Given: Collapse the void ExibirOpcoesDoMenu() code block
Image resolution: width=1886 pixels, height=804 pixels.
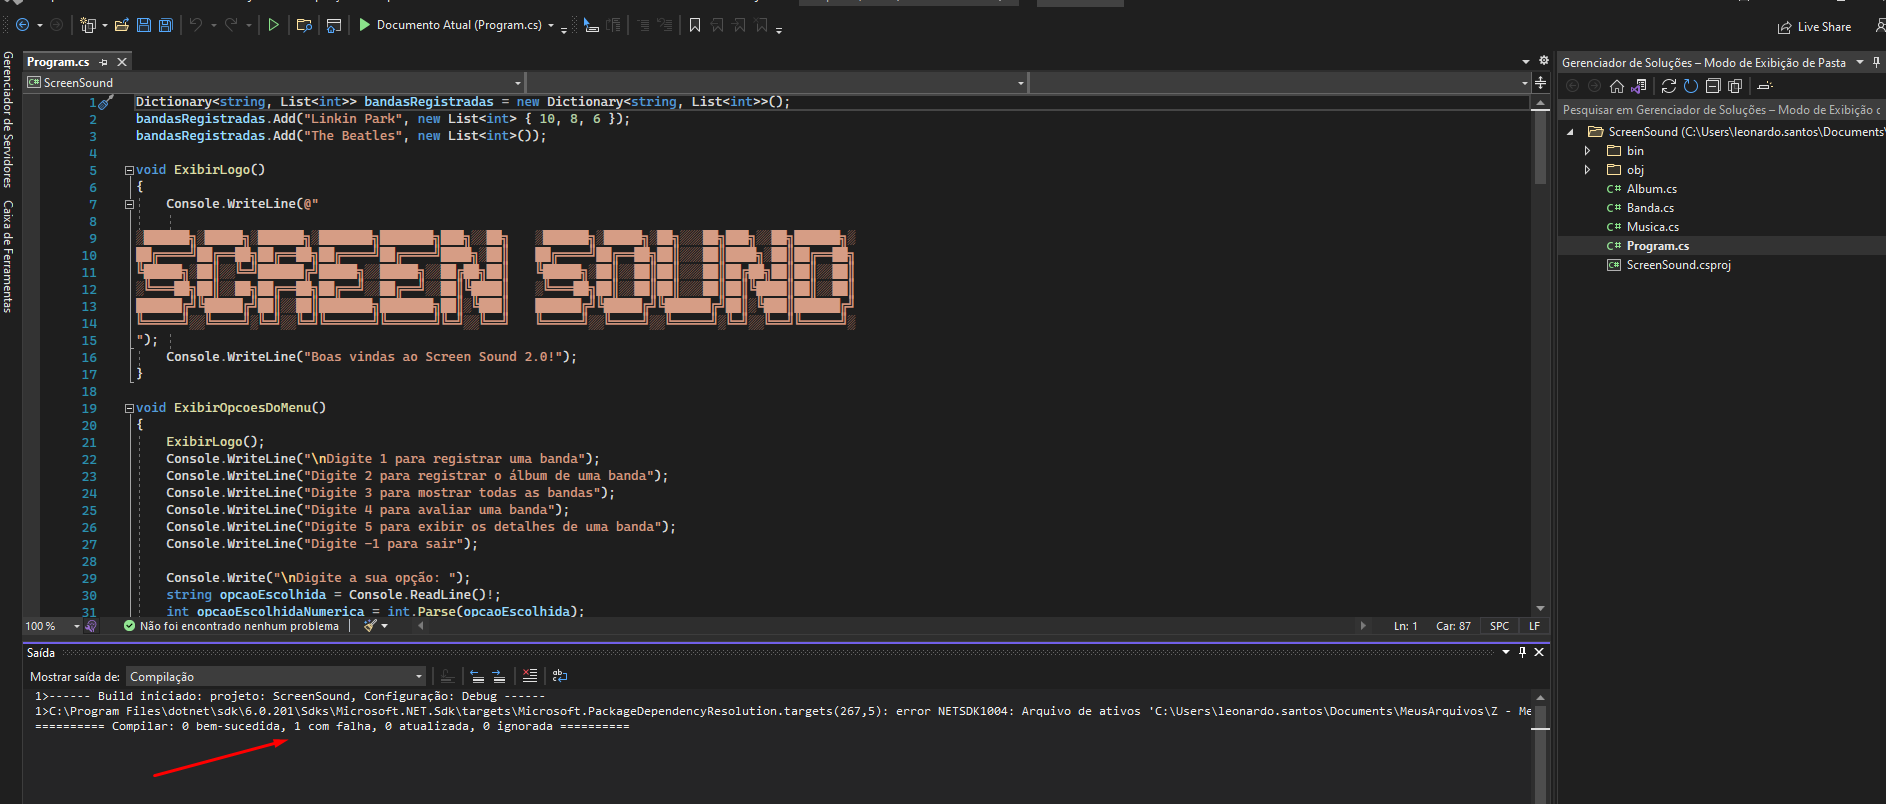Looking at the screenshot, I should coord(129,408).
